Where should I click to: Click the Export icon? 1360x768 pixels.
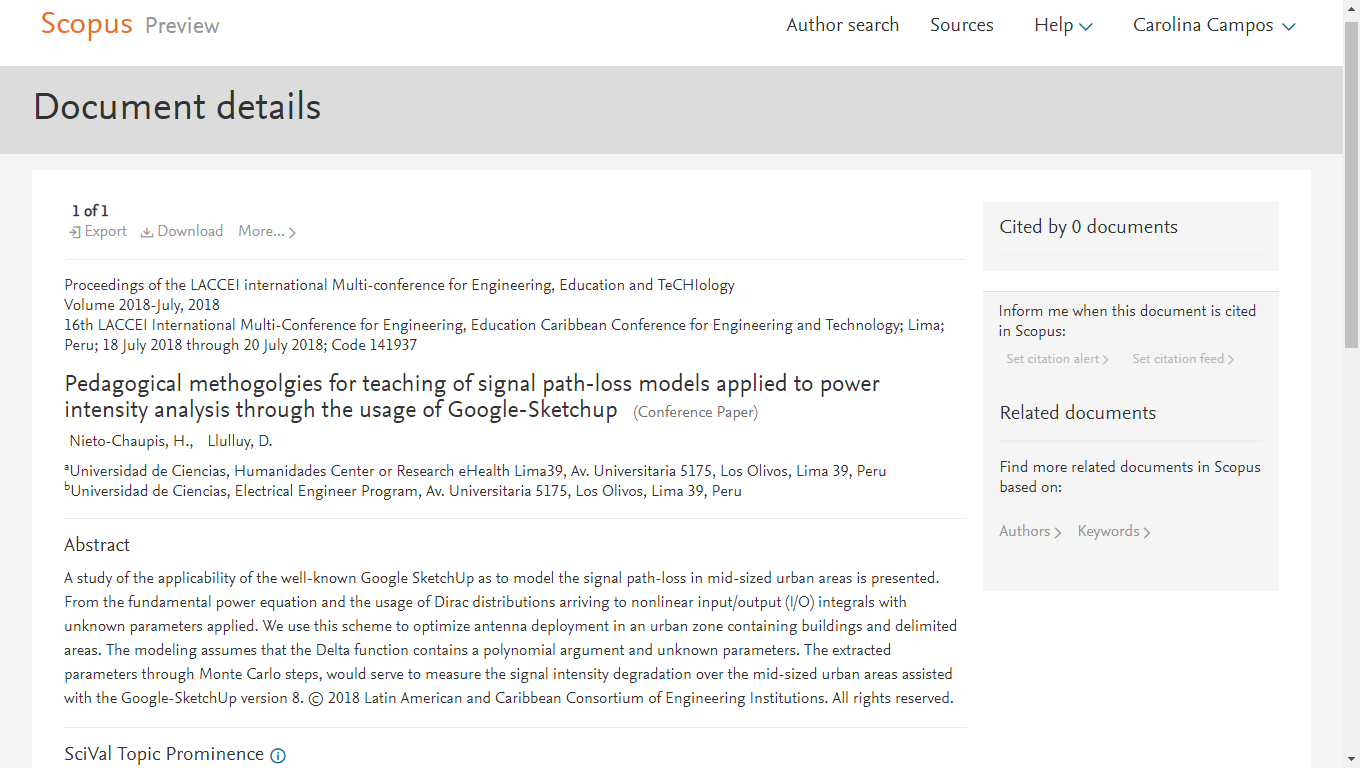(x=75, y=232)
